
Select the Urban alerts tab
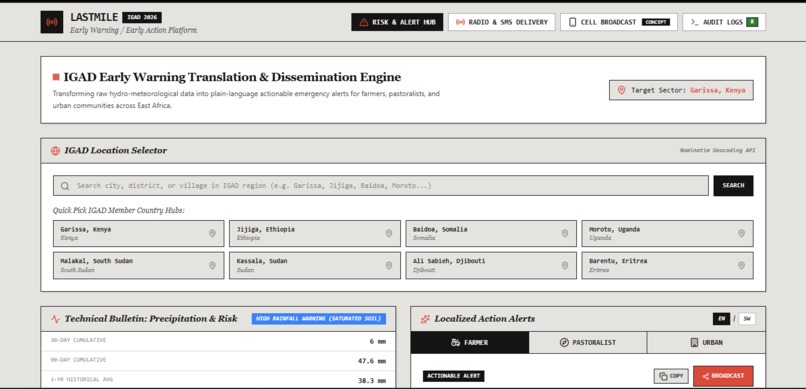coord(706,342)
